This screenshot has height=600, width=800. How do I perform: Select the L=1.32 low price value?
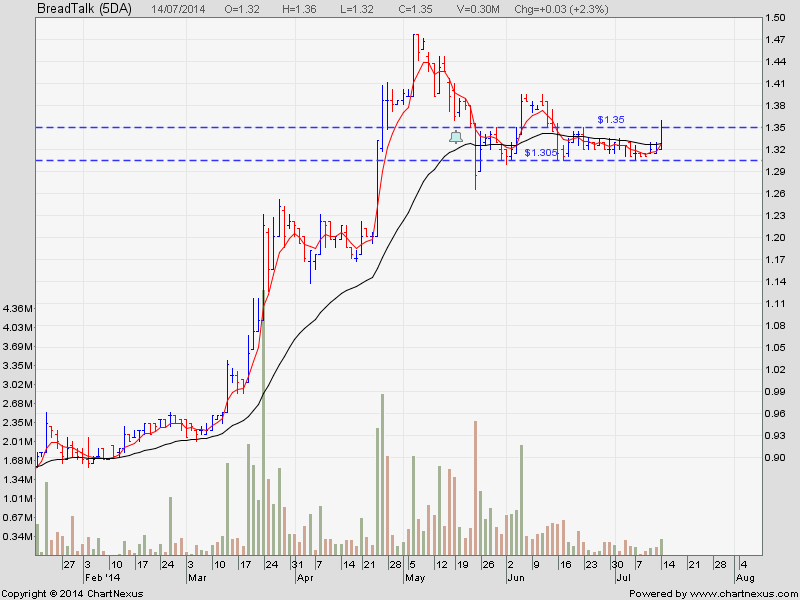[x=356, y=9]
